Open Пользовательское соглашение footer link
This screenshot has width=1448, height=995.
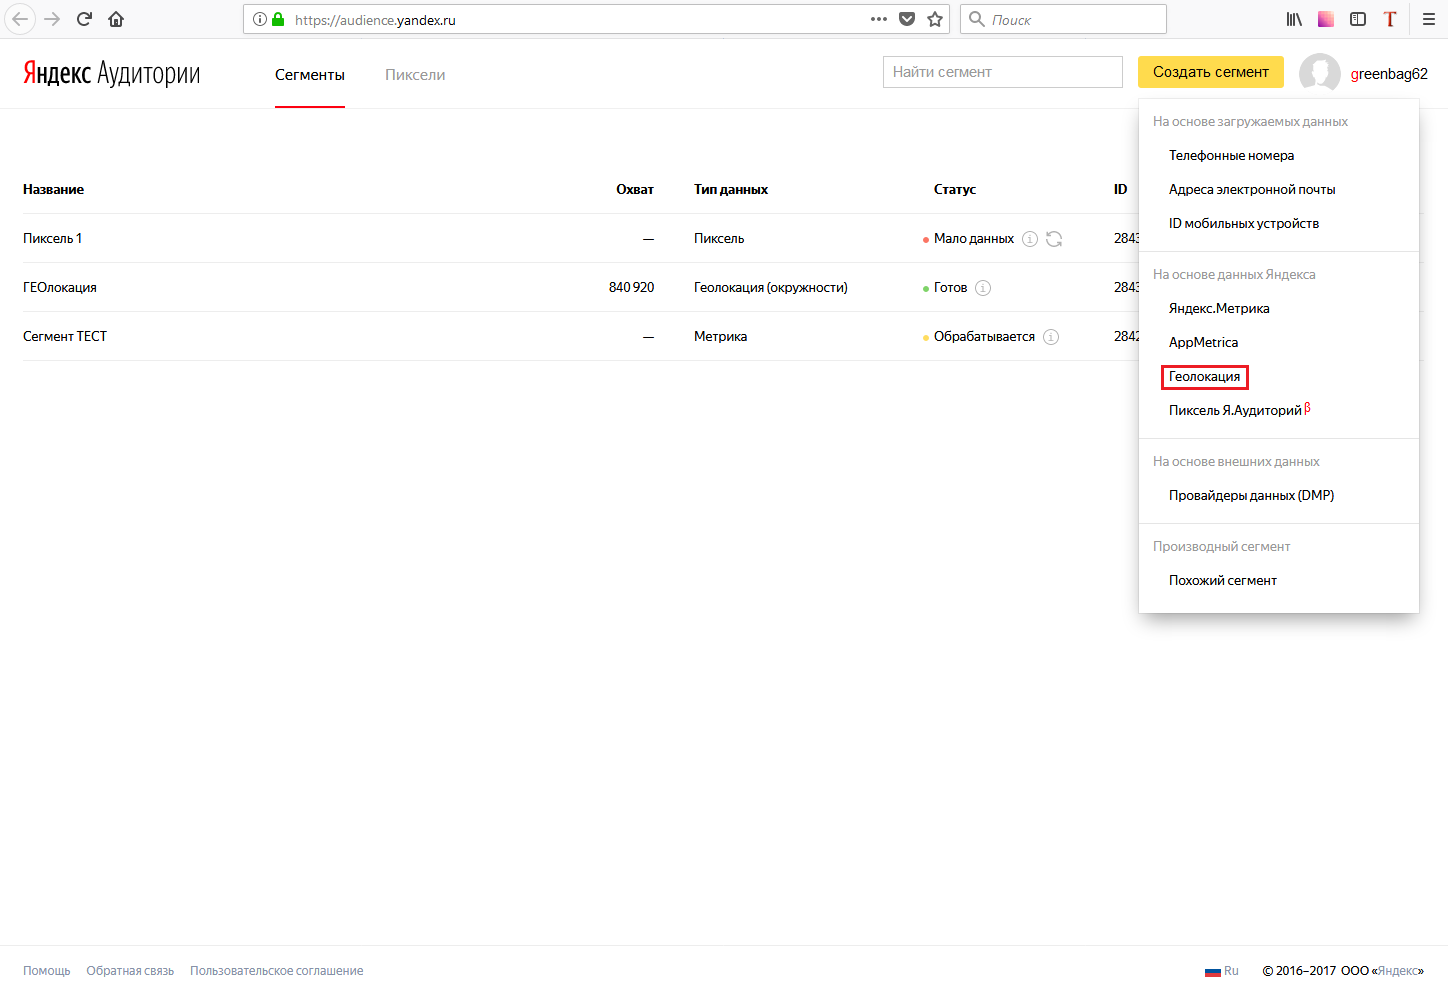pos(277,971)
